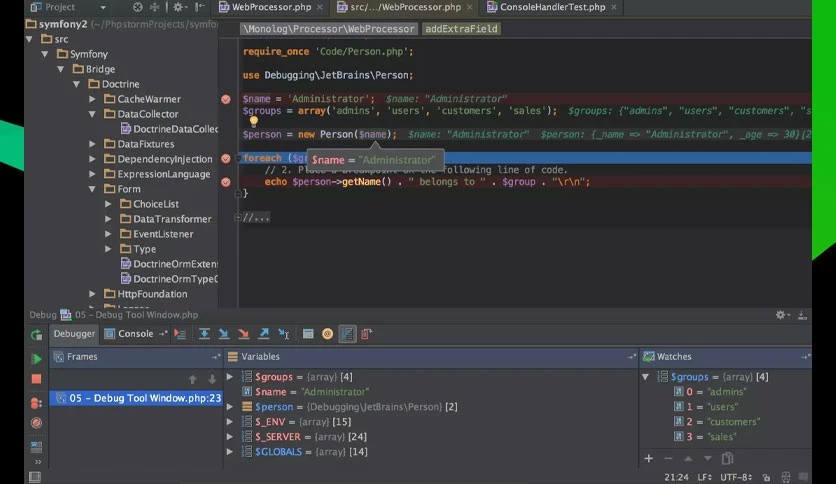The height and width of the screenshot is (484, 836).
Task: Click Scroll from Source target icon
Action: [138, 7]
